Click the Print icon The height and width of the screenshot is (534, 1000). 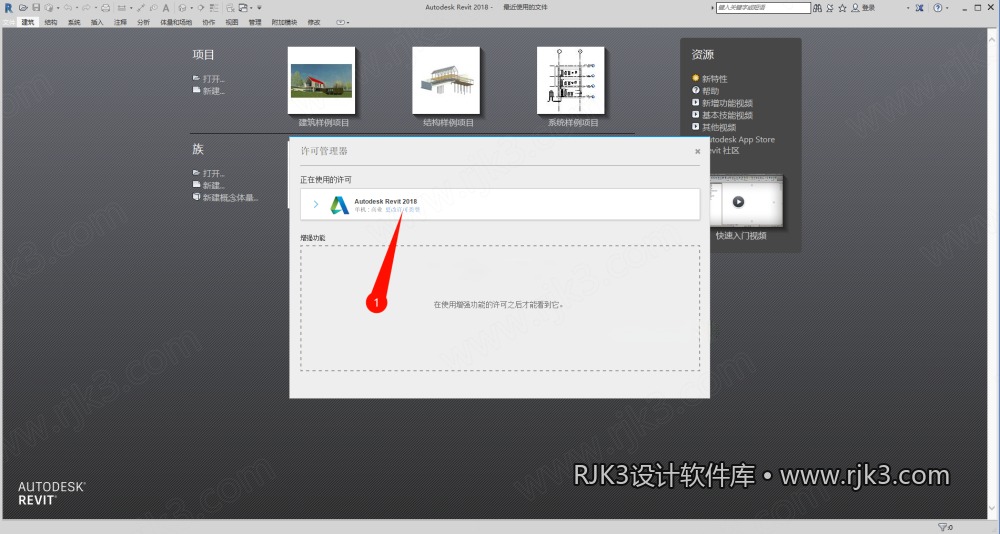pos(105,8)
